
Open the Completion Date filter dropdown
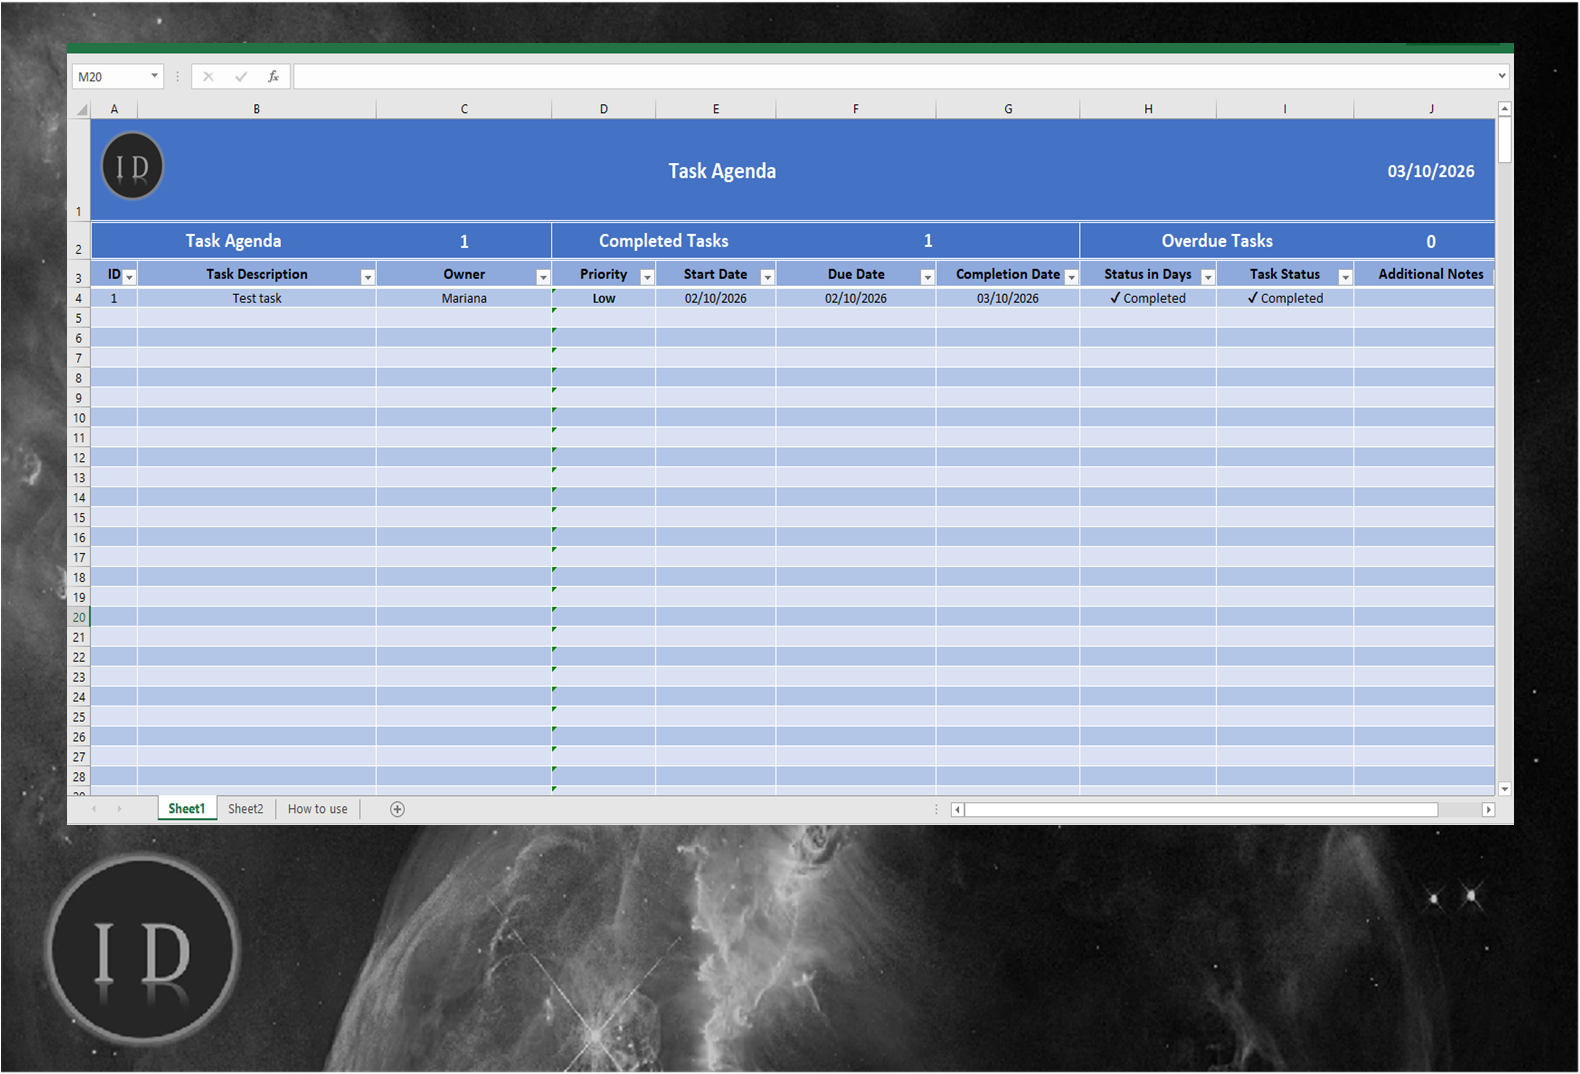[1071, 277]
